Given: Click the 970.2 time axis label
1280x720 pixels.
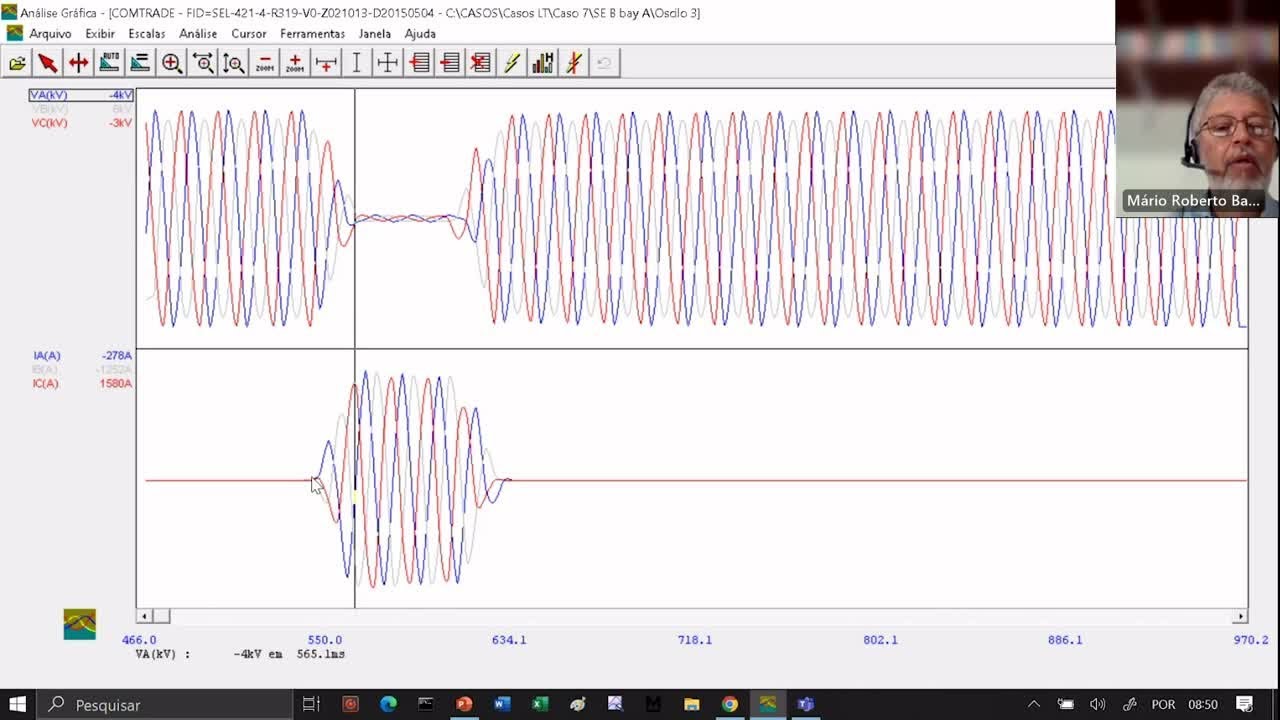Looking at the screenshot, I should 1251,640.
